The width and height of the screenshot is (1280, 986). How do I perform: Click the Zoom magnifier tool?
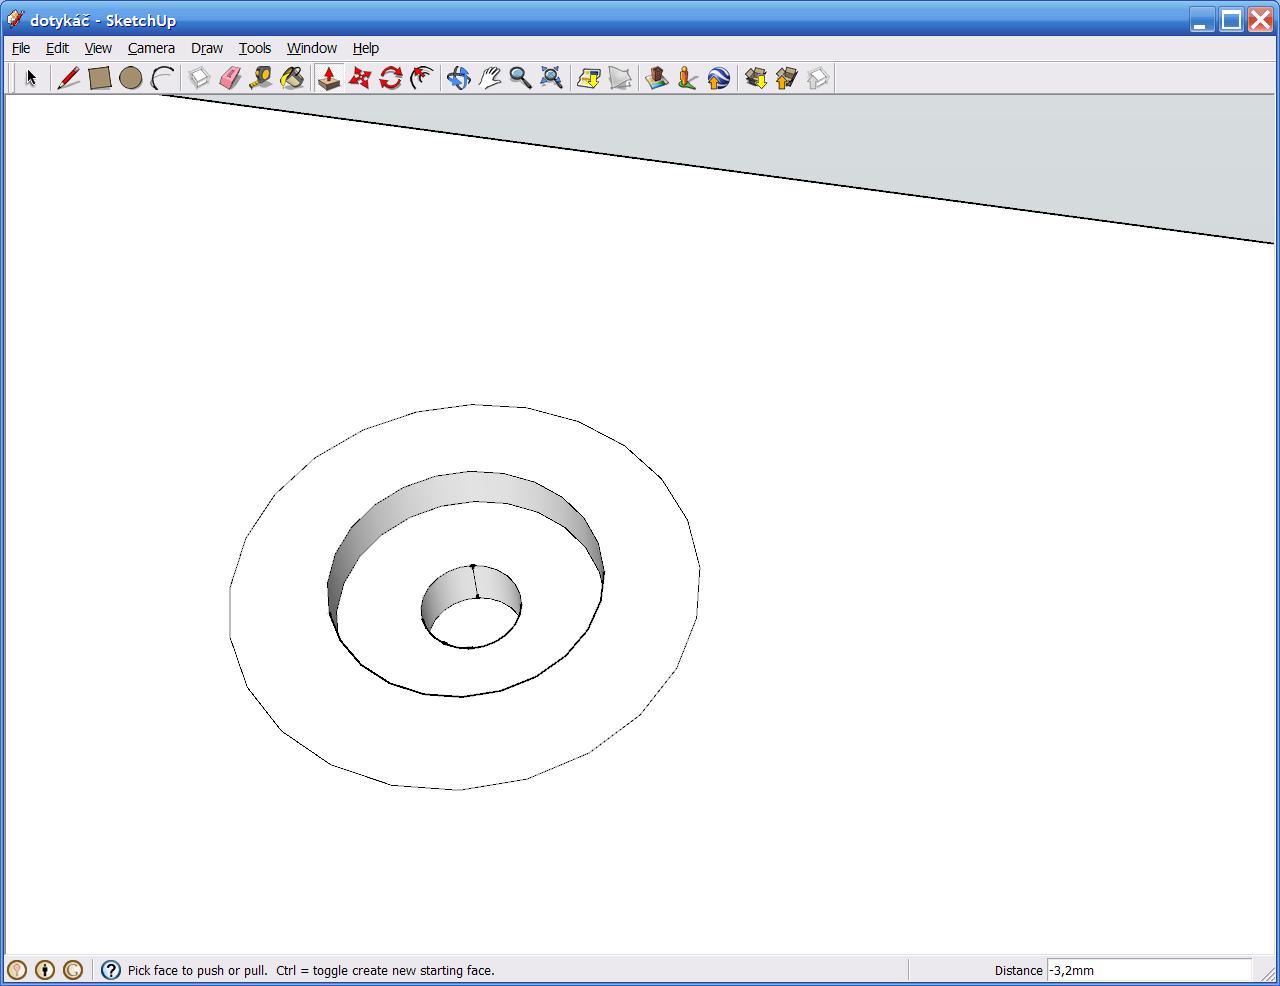tap(520, 78)
